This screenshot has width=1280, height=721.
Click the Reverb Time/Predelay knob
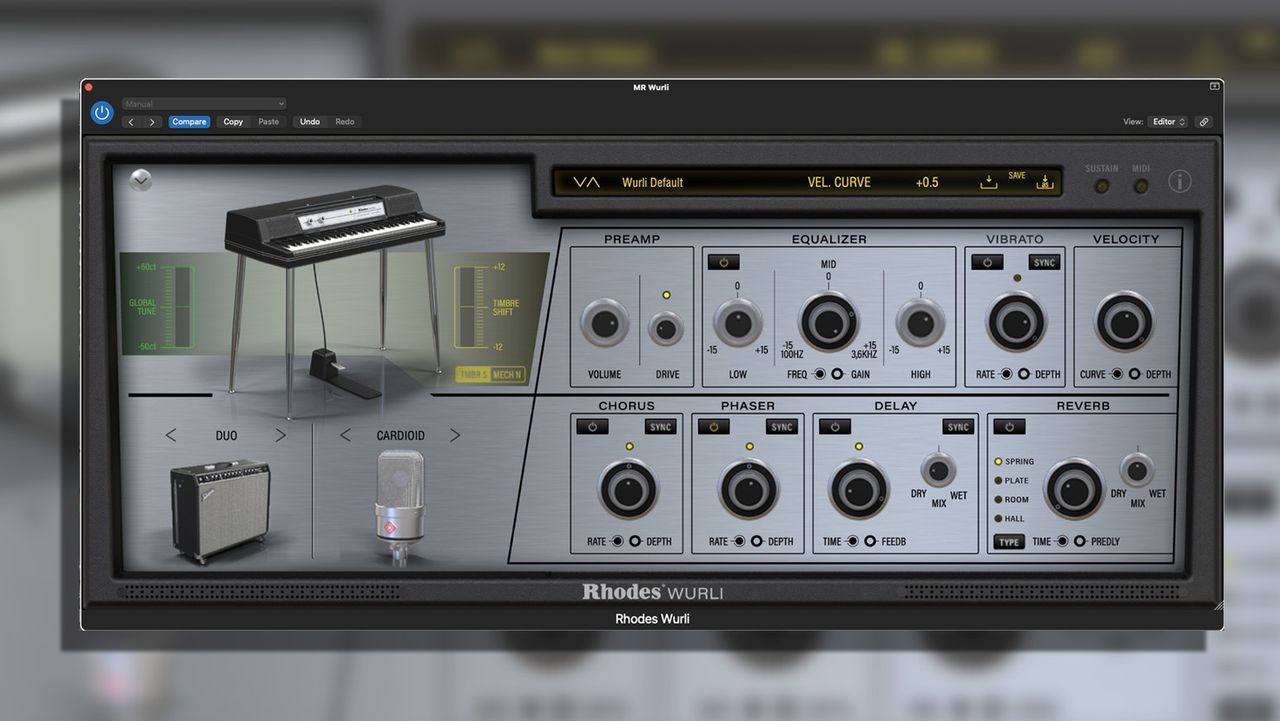[1074, 489]
